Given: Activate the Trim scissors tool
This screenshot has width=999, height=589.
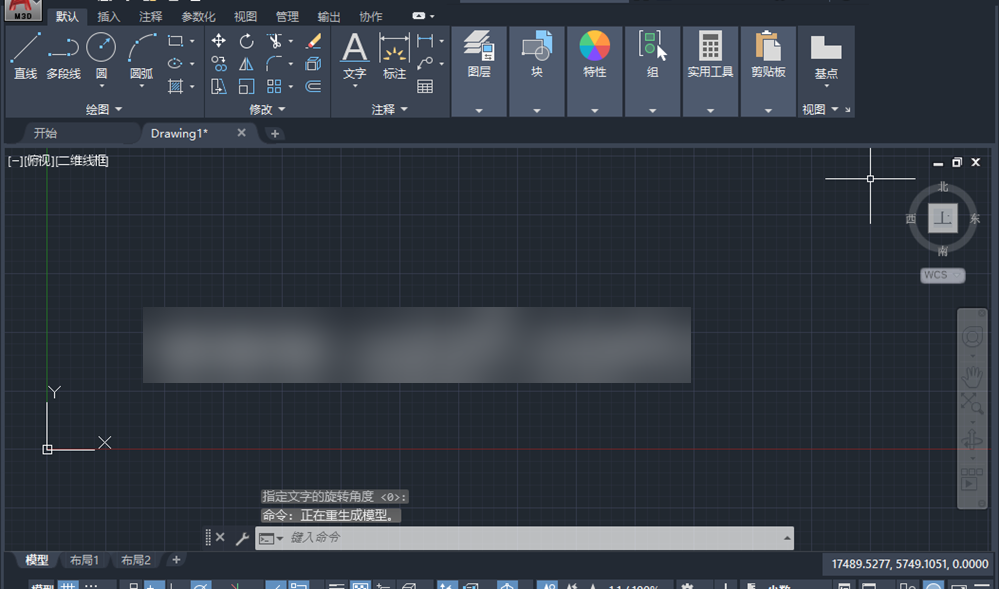Looking at the screenshot, I should [275, 41].
